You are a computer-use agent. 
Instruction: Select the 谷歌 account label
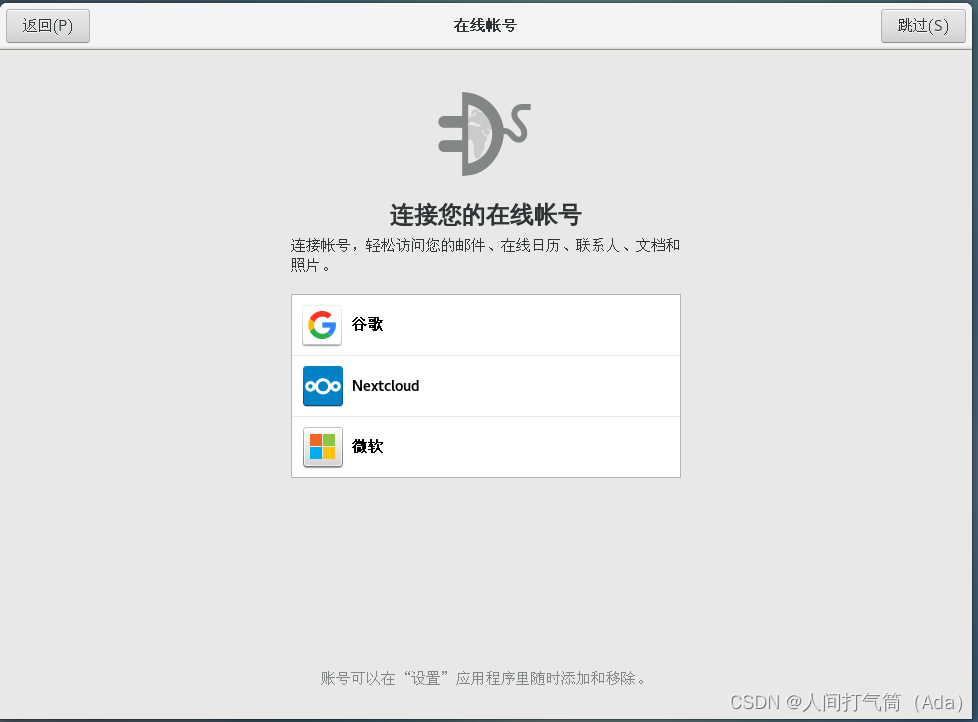pos(367,324)
